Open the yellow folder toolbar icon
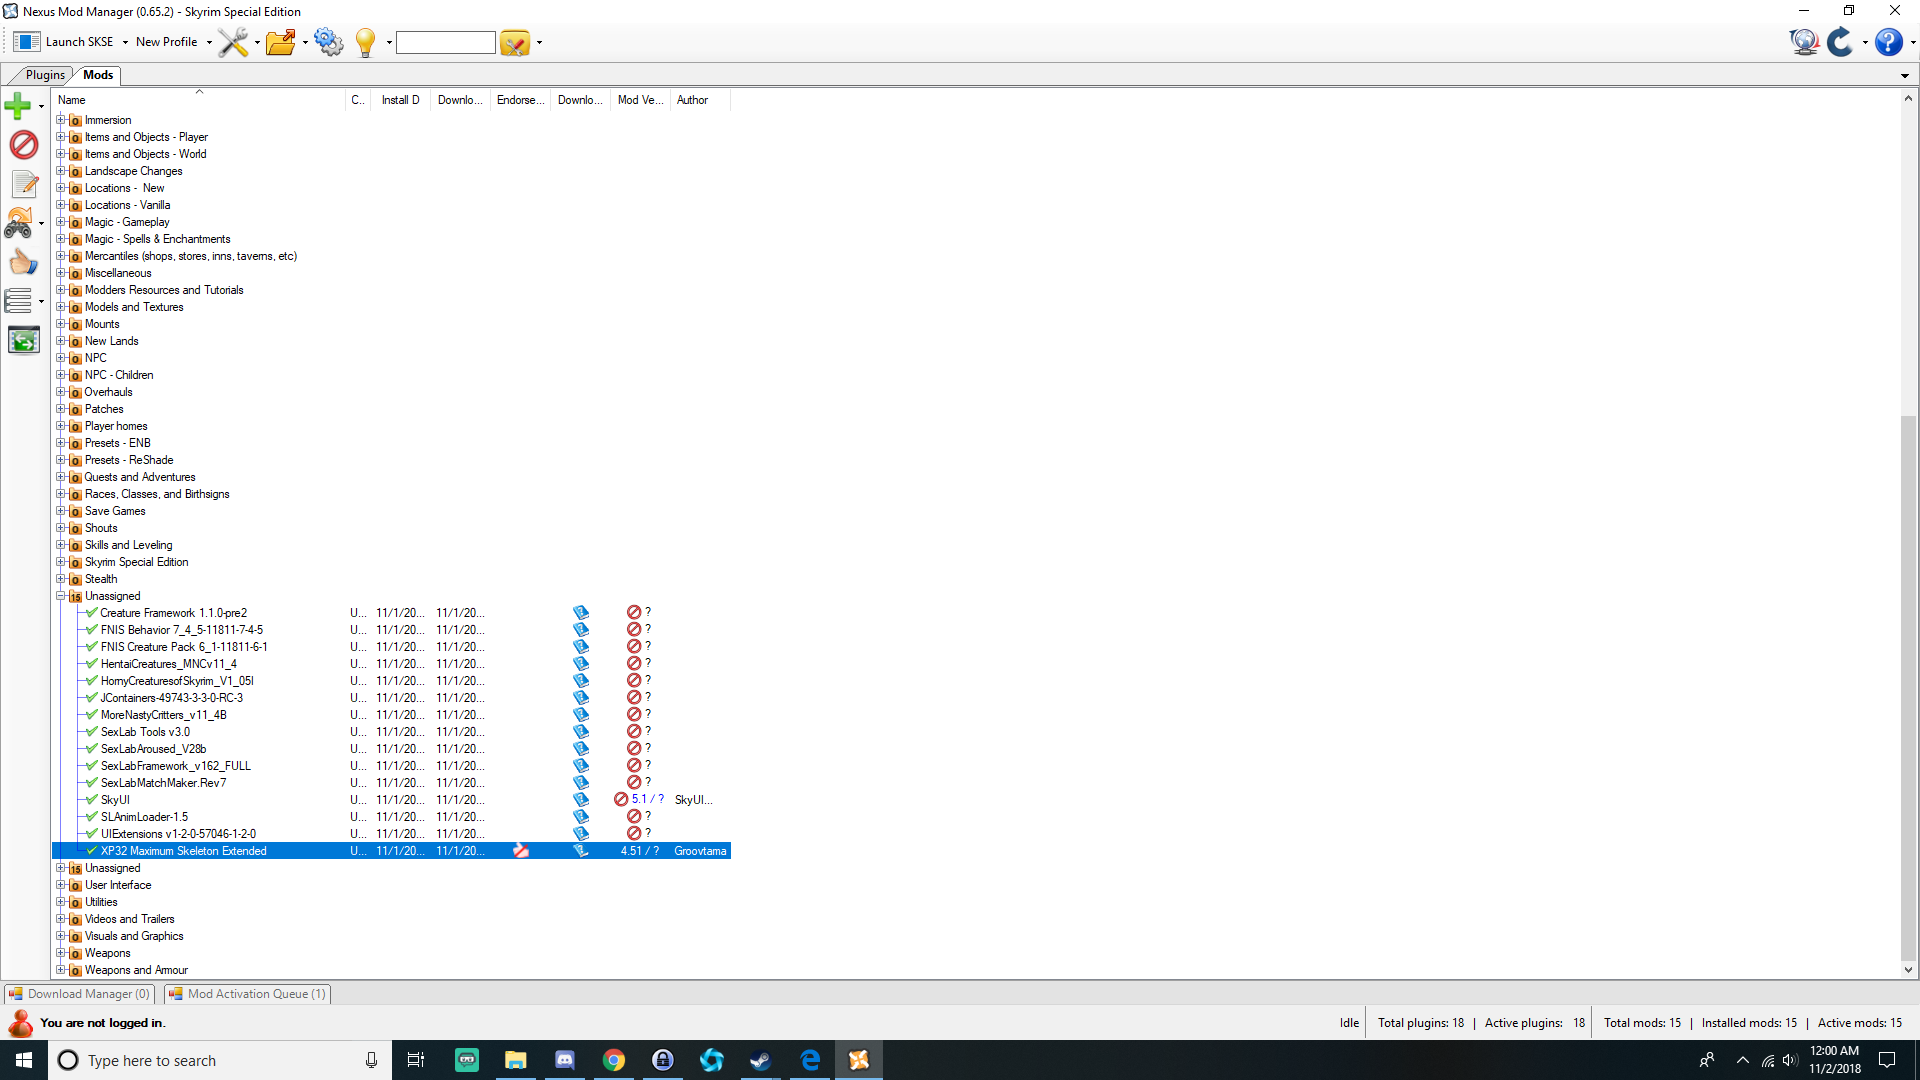Screen dimensions: 1920x1080 point(281,42)
